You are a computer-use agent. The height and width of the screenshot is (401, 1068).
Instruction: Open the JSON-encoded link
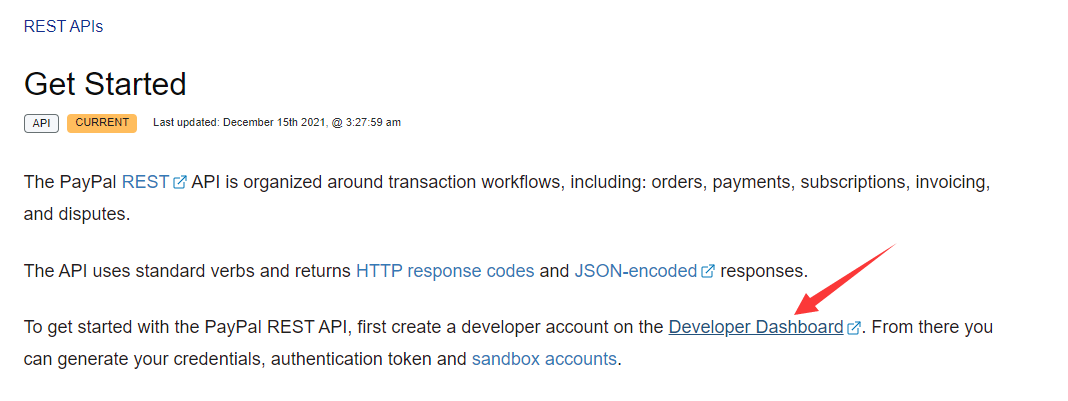[x=636, y=271]
